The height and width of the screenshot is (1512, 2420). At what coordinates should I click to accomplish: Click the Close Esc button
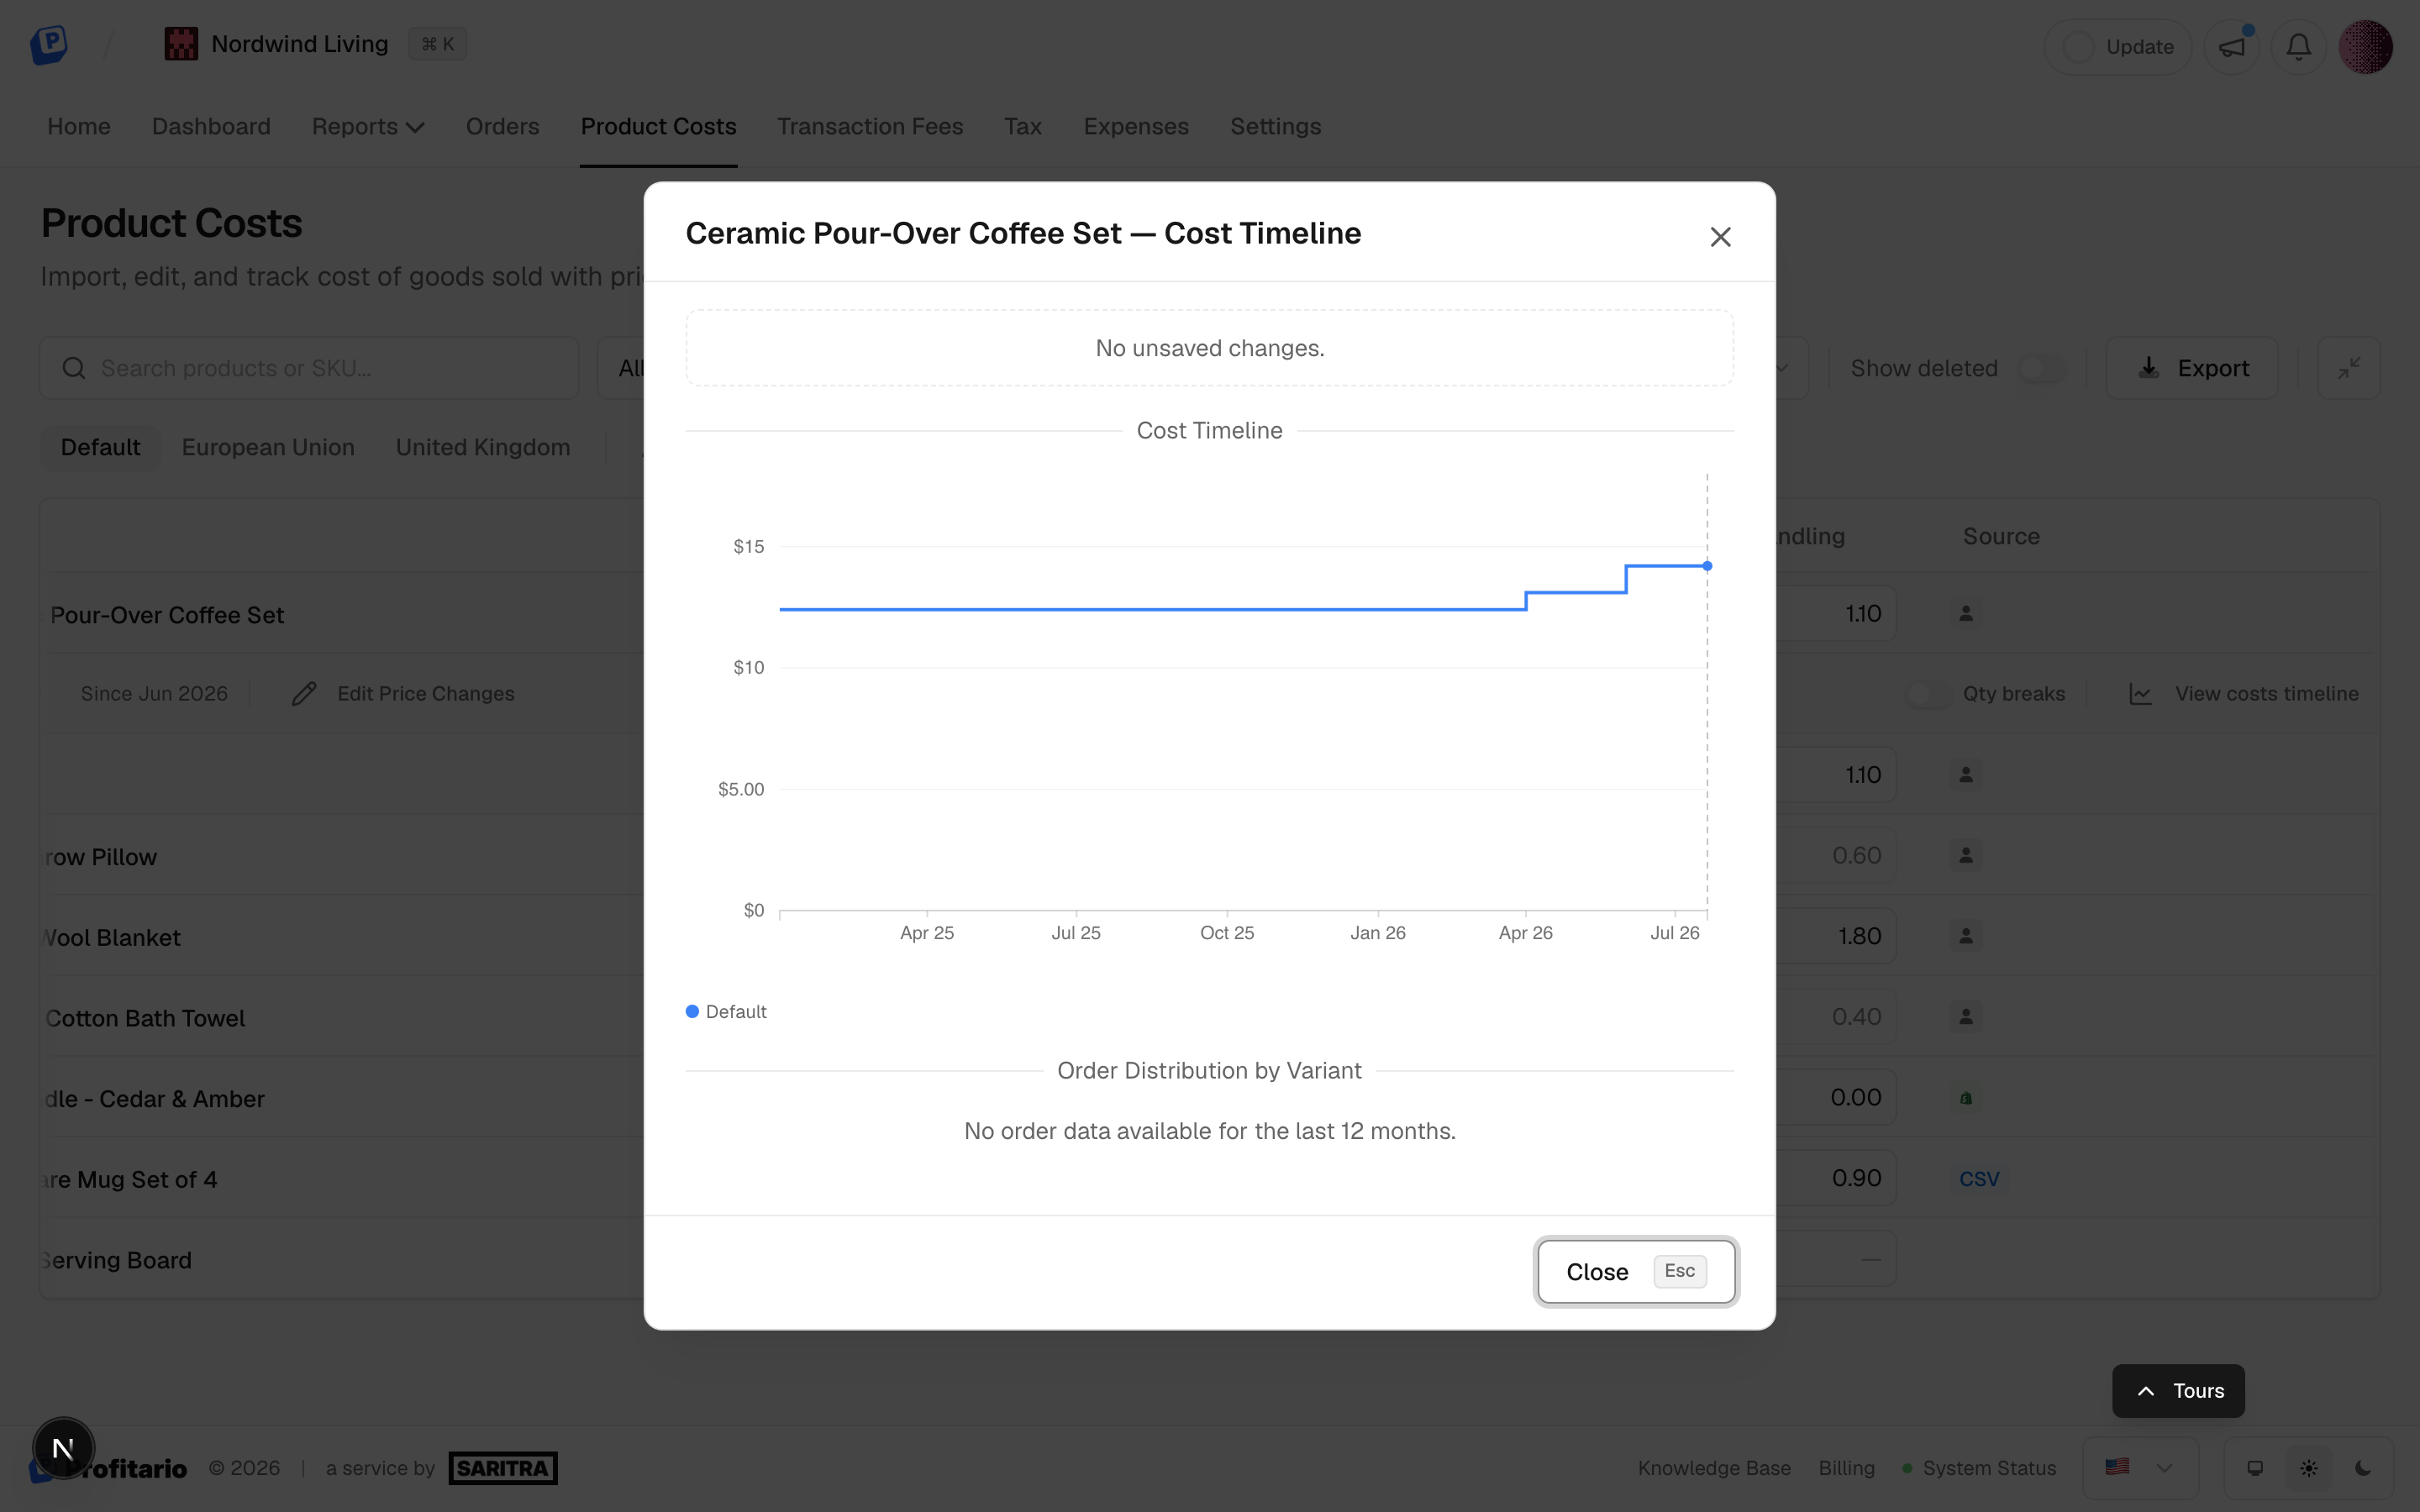point(1636,1271)
